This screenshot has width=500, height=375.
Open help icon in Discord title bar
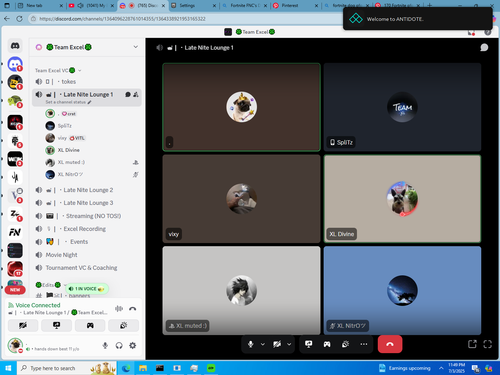[488, 32]
